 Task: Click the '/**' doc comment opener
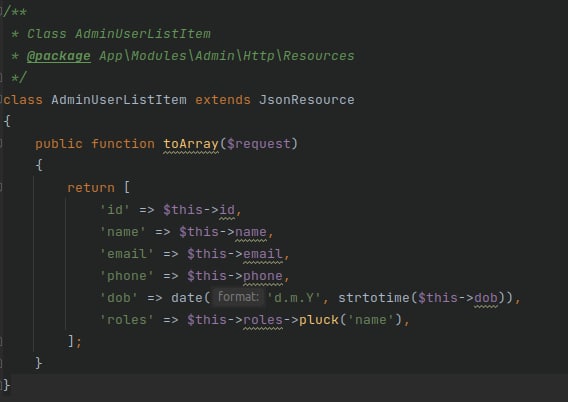[x=15, y=12]
